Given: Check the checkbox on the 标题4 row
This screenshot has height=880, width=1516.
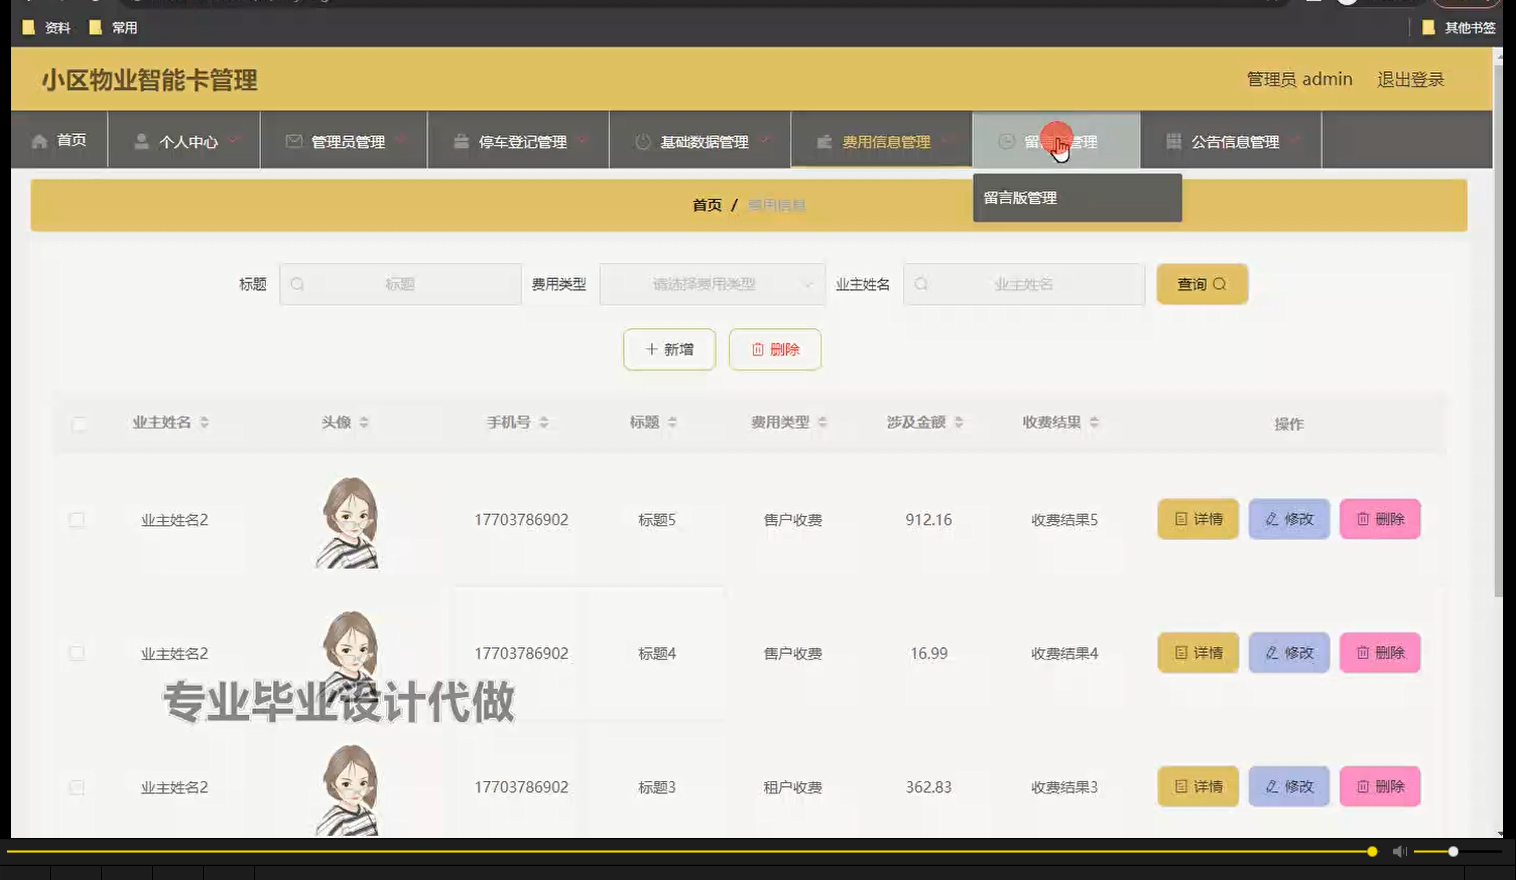Looking at the screenshot, I should tap(77, 652).
